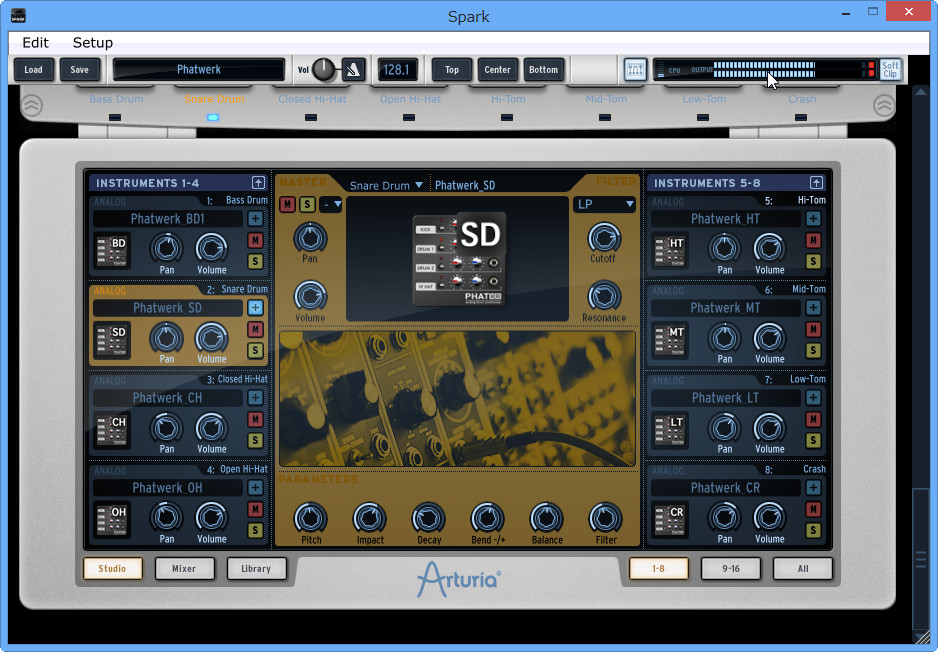This screenshot has height=652, width=938.
Task: Mute the Crash instrument
Action: coord(813,509)
